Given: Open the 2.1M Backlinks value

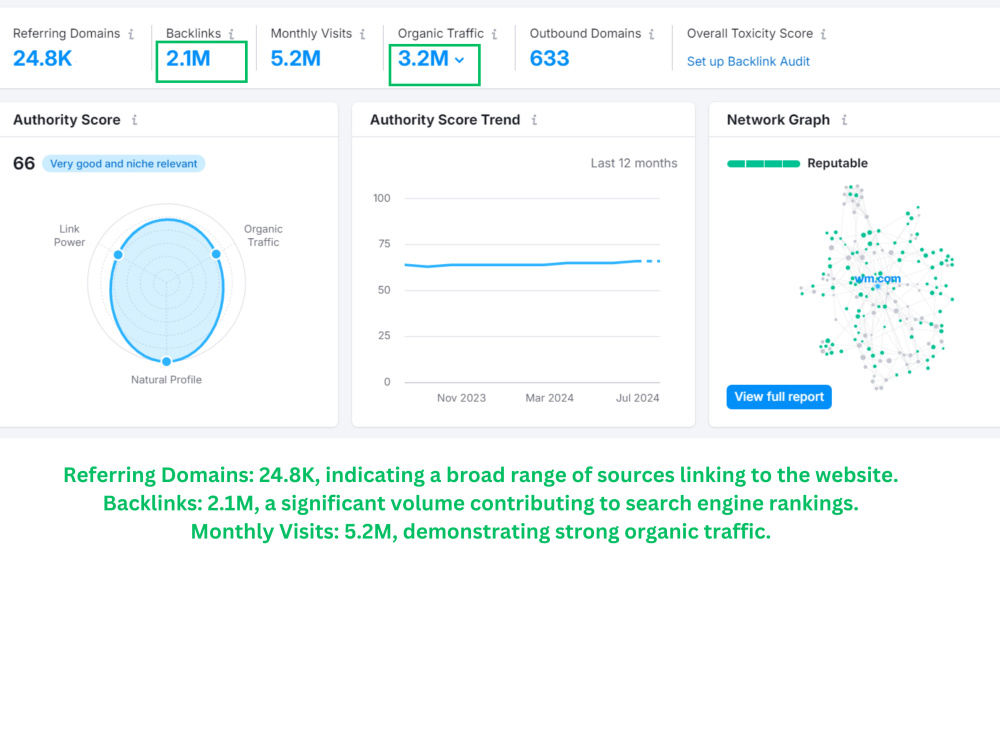Looking at the screenshot, I should 188,59.
